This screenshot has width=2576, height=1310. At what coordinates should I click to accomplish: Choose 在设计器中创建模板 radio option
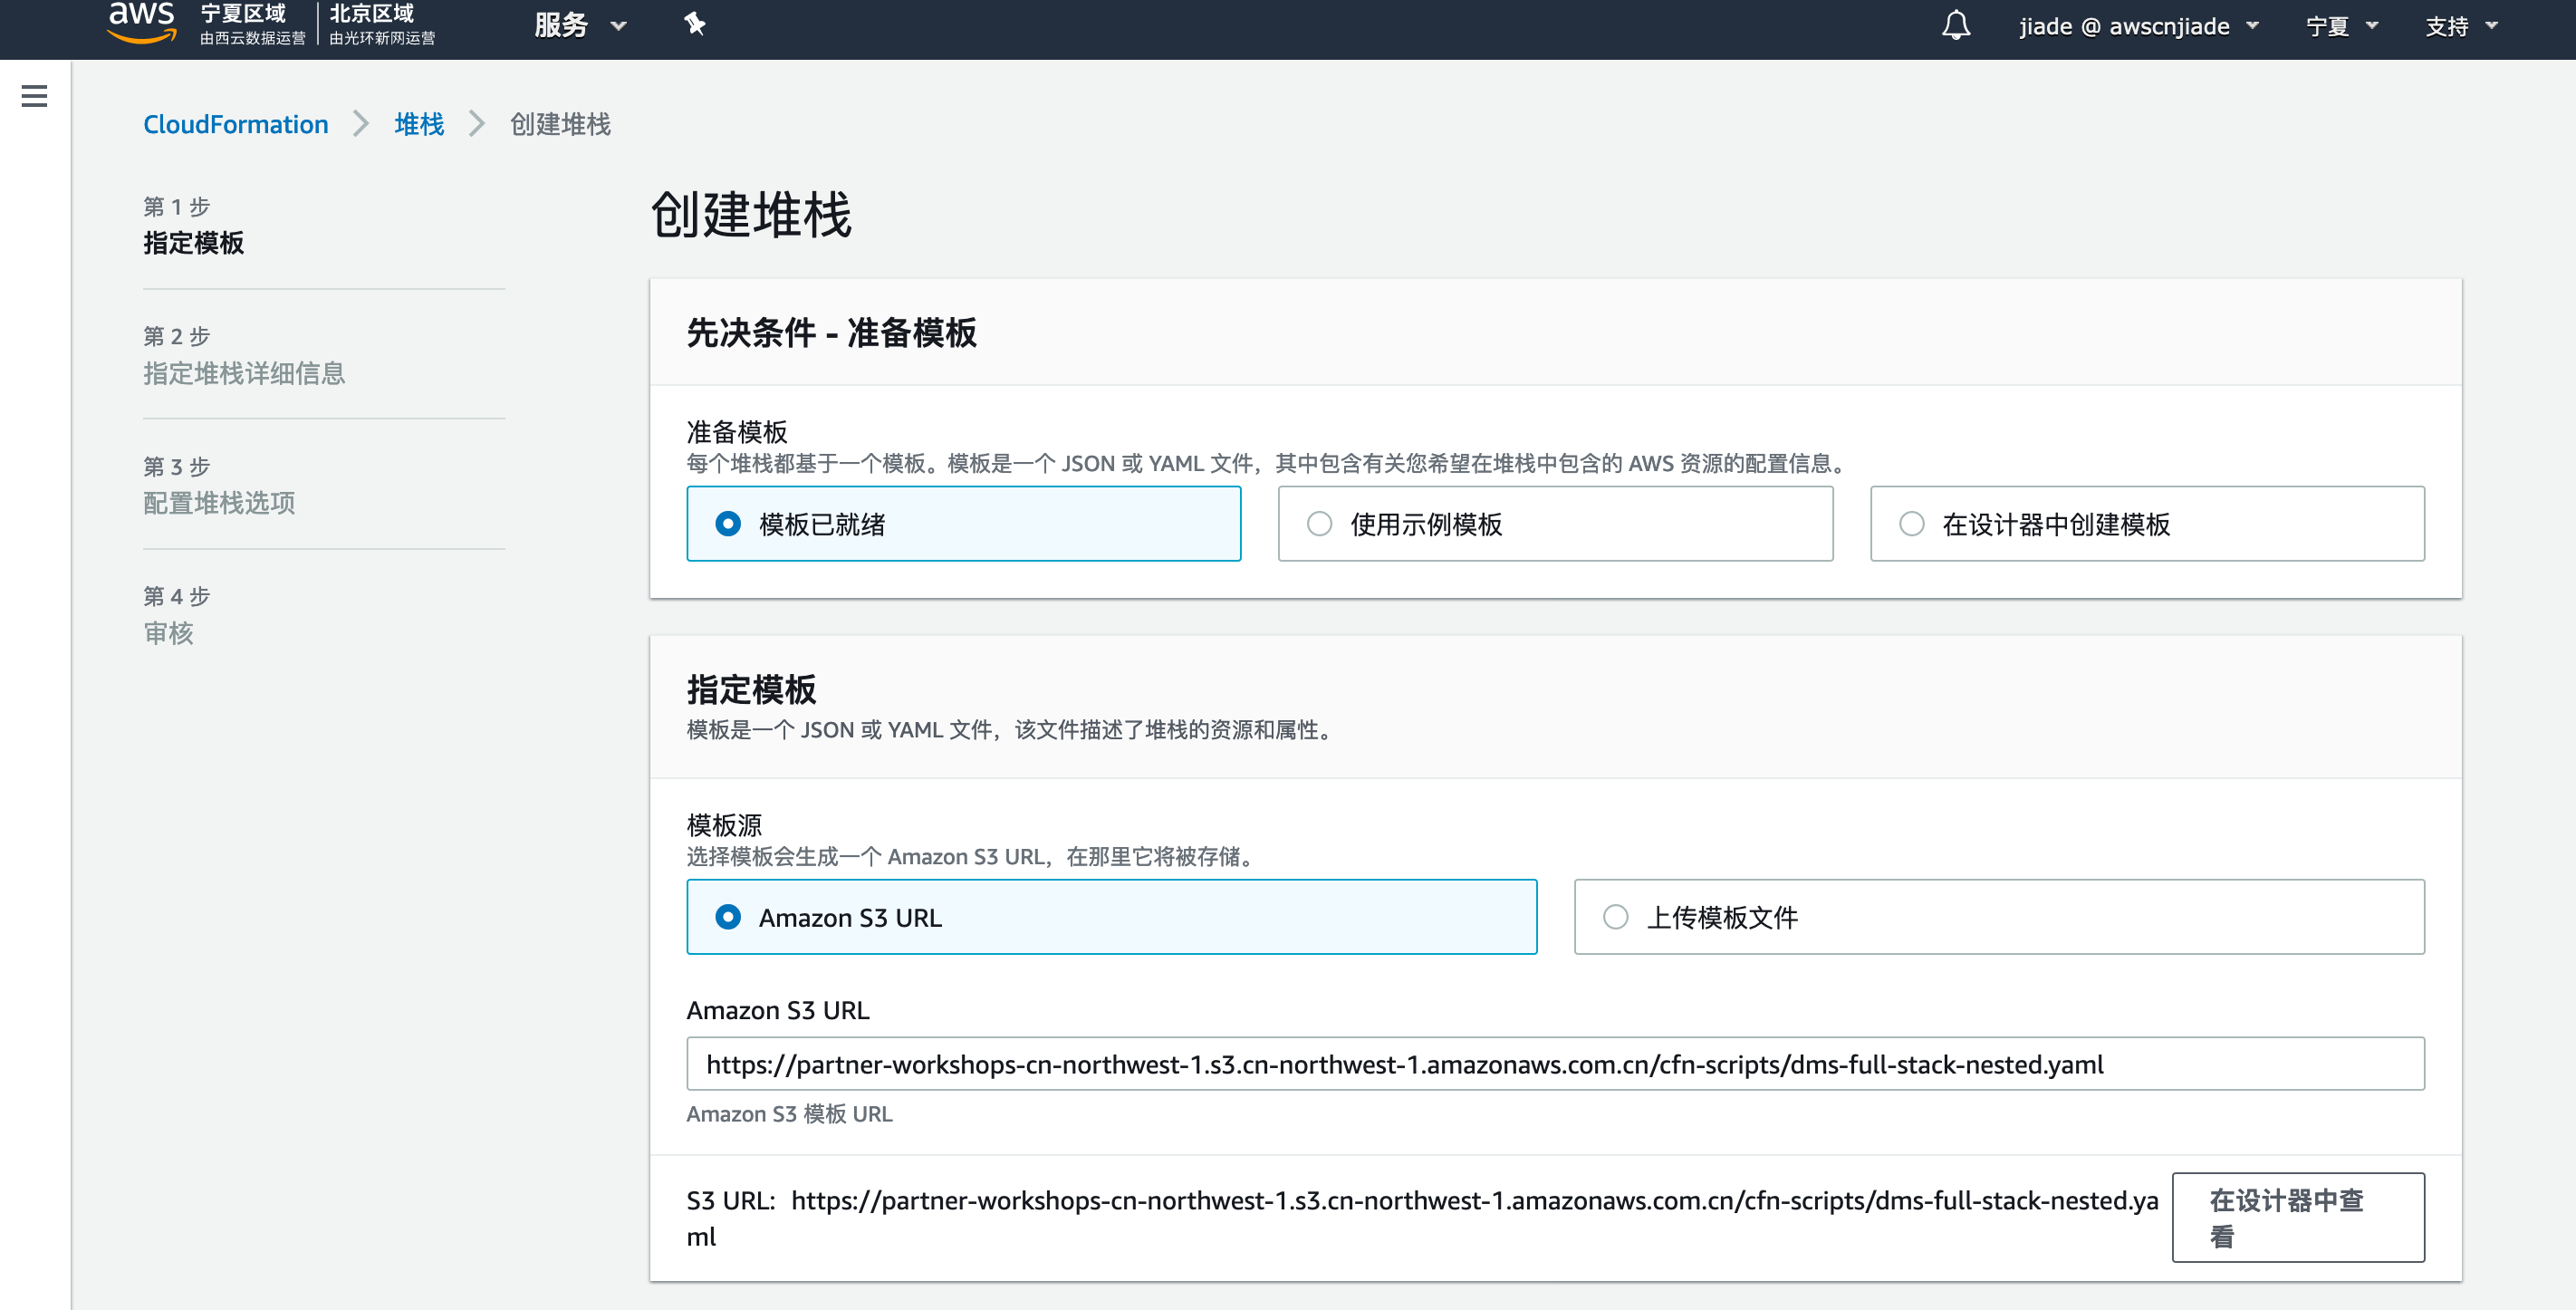click(1911, 524)
